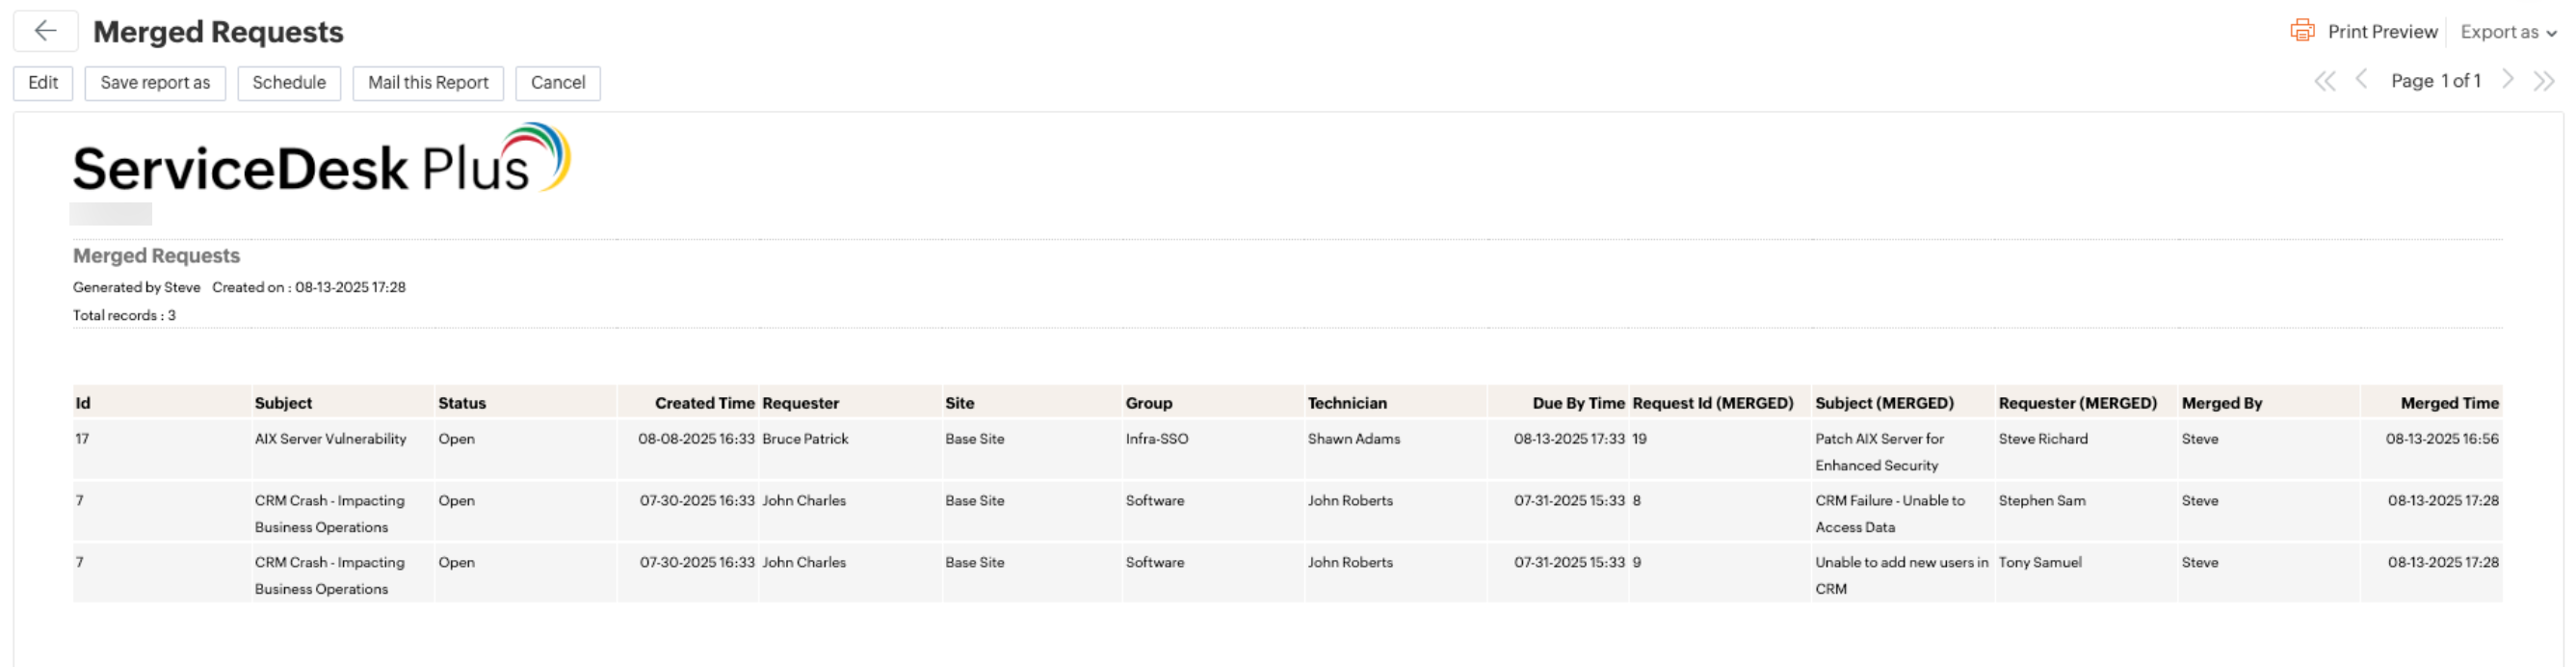This screenshot has width=2576, height=667.
Task: Click the Subject column header
Action: 283,403
